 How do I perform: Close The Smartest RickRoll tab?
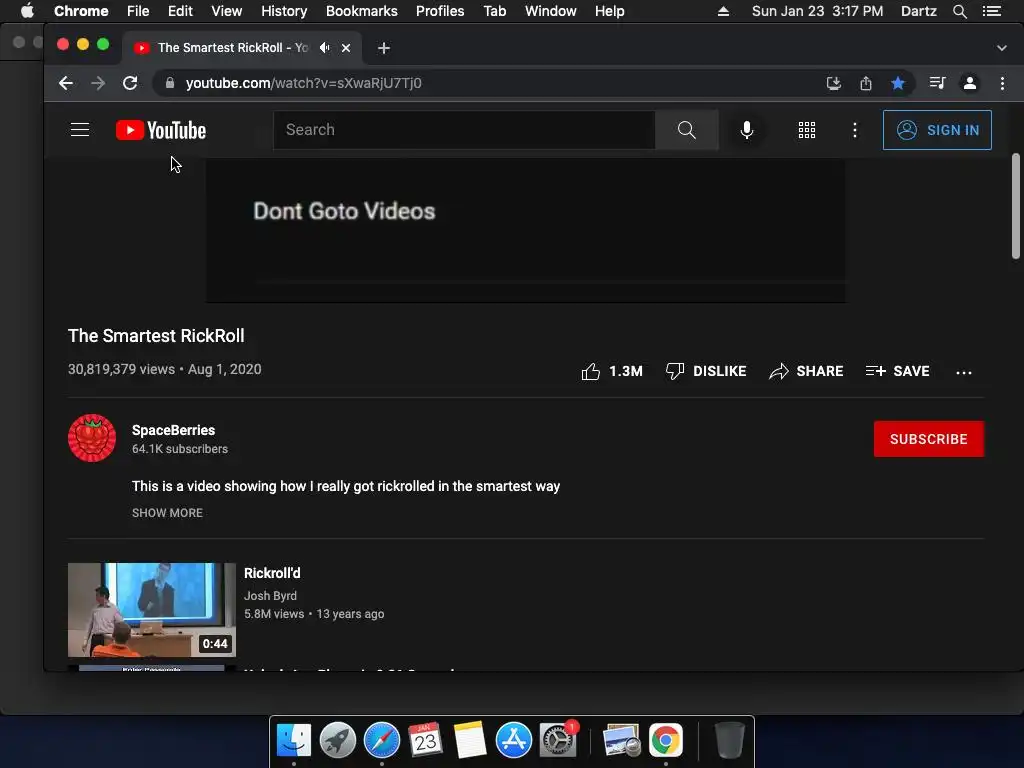pyautogui.click(x=346, y=48)
